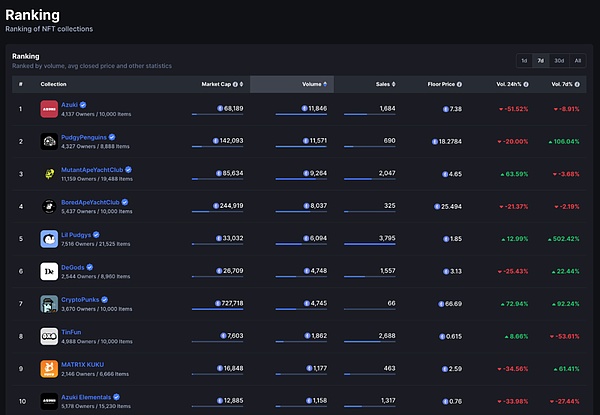Viewport: 600px width, 415px height.
Task: Select the BoredApeYachtClub collection avatar
Action: point(49,206)
